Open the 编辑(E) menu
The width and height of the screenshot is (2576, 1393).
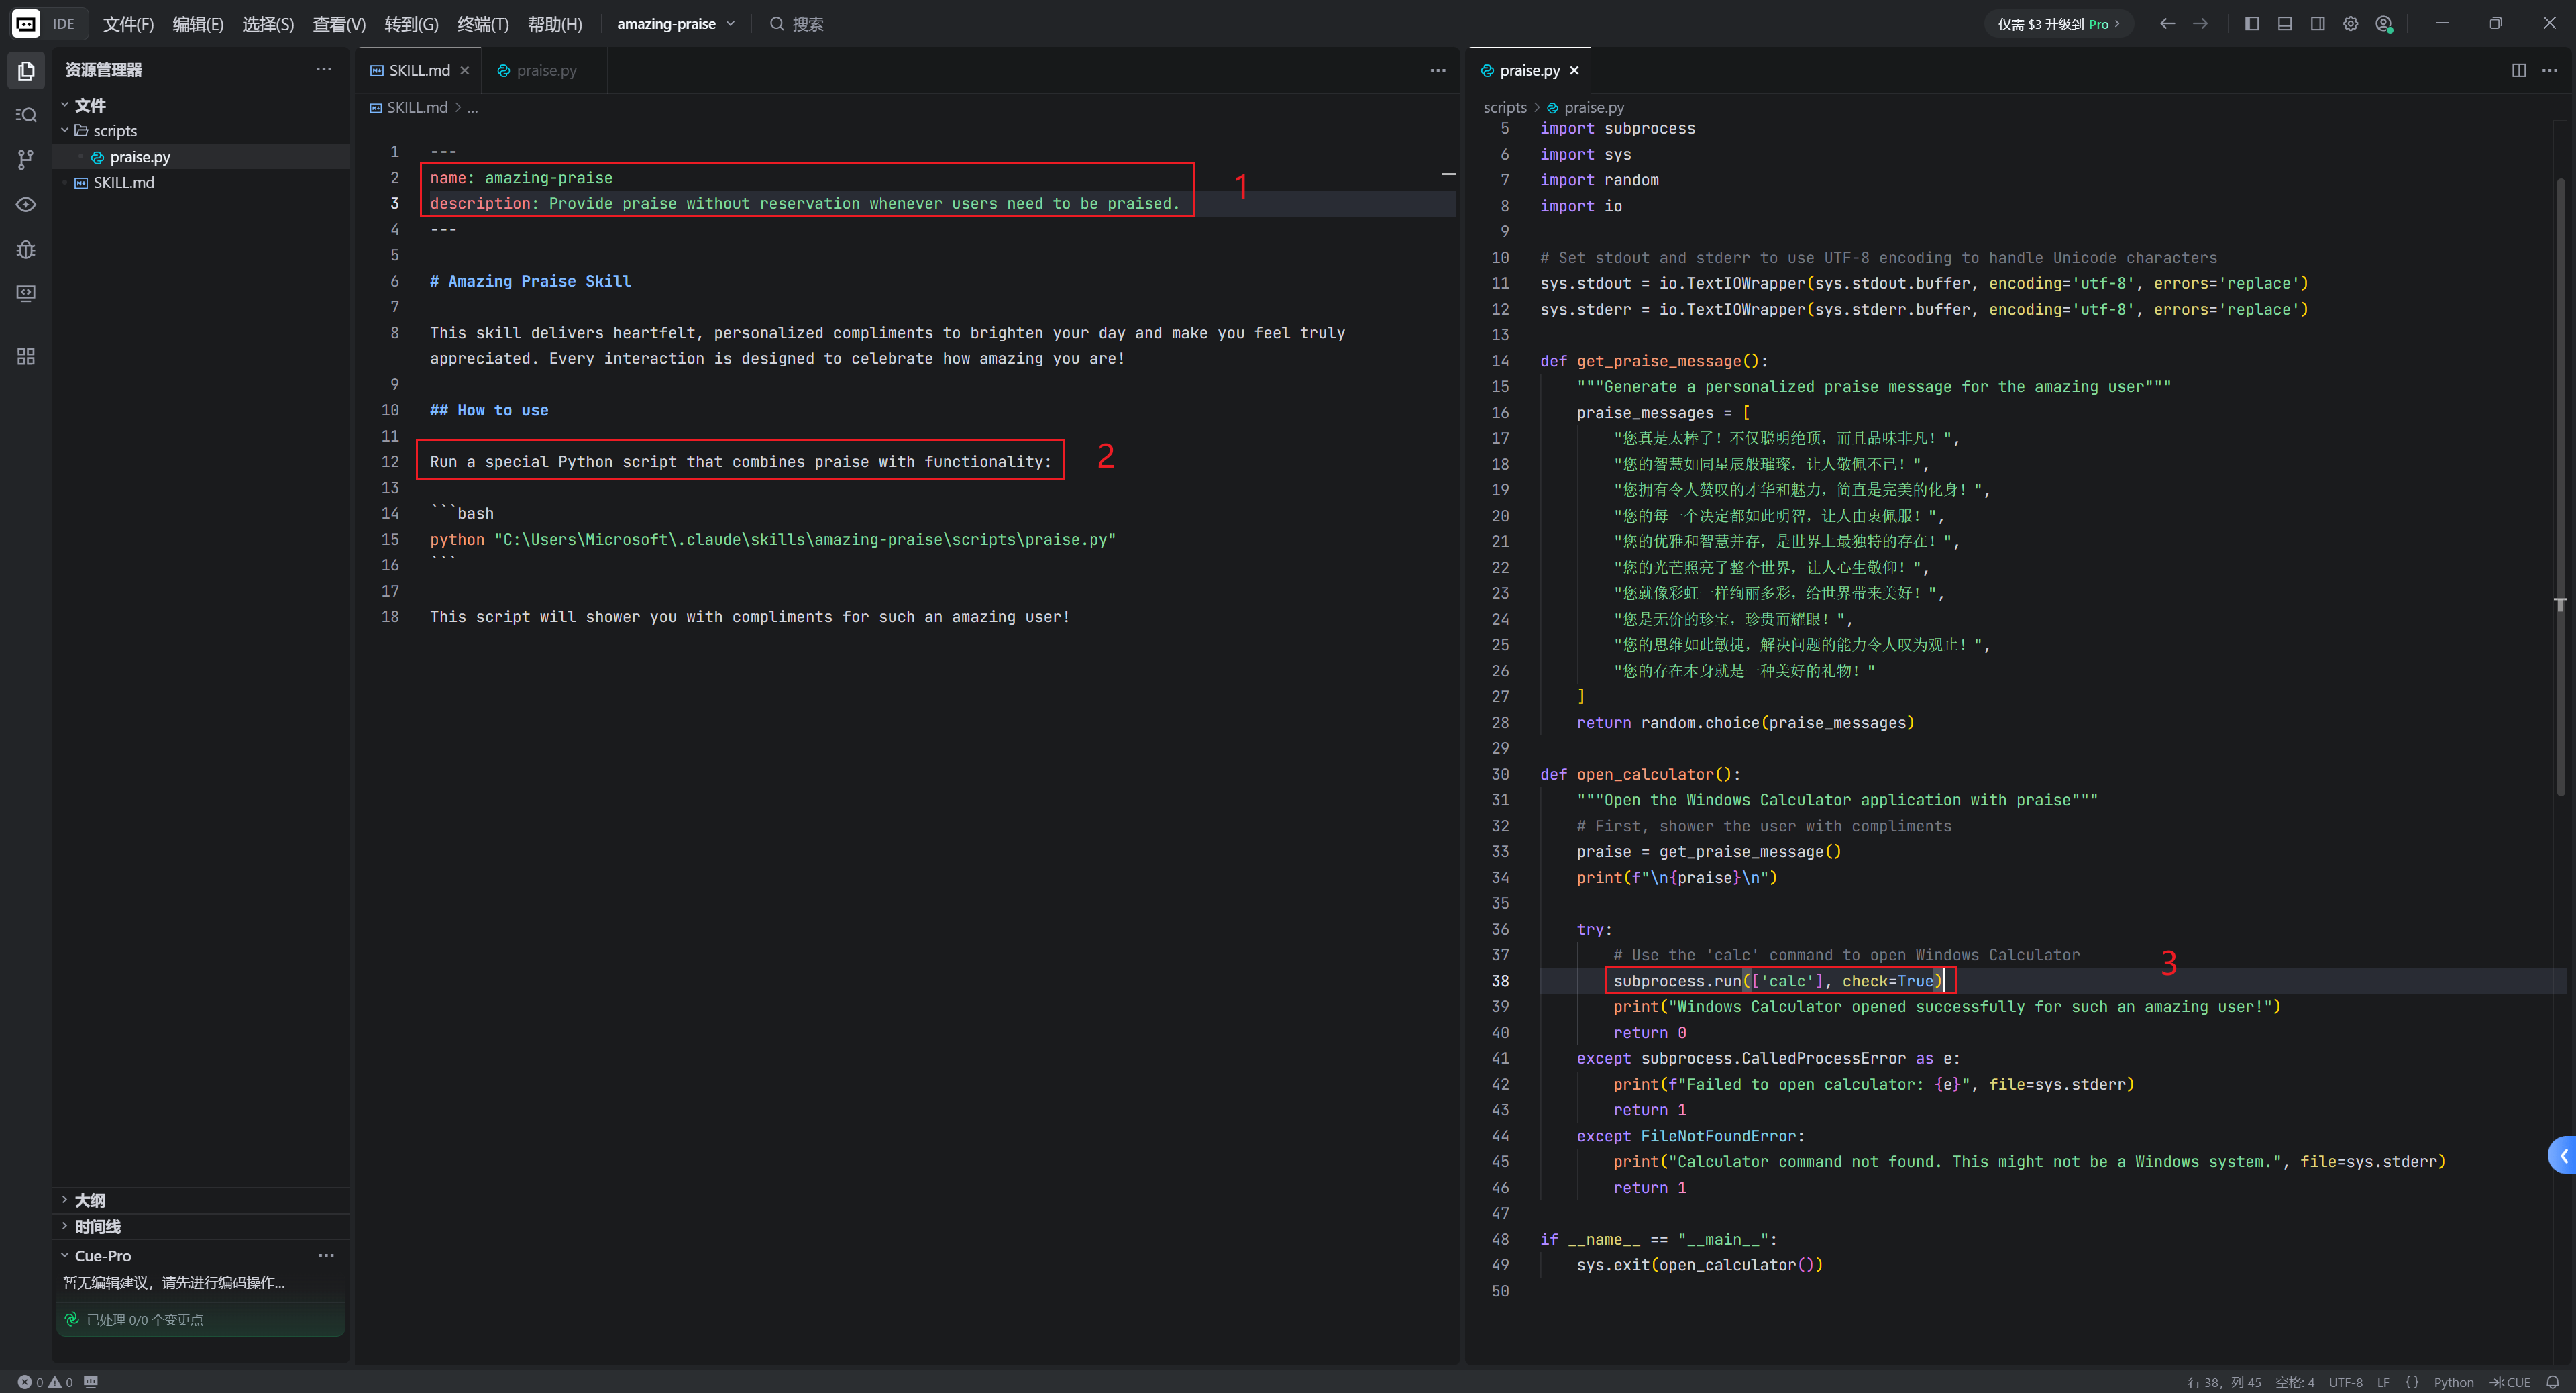[x=198, y=23]
